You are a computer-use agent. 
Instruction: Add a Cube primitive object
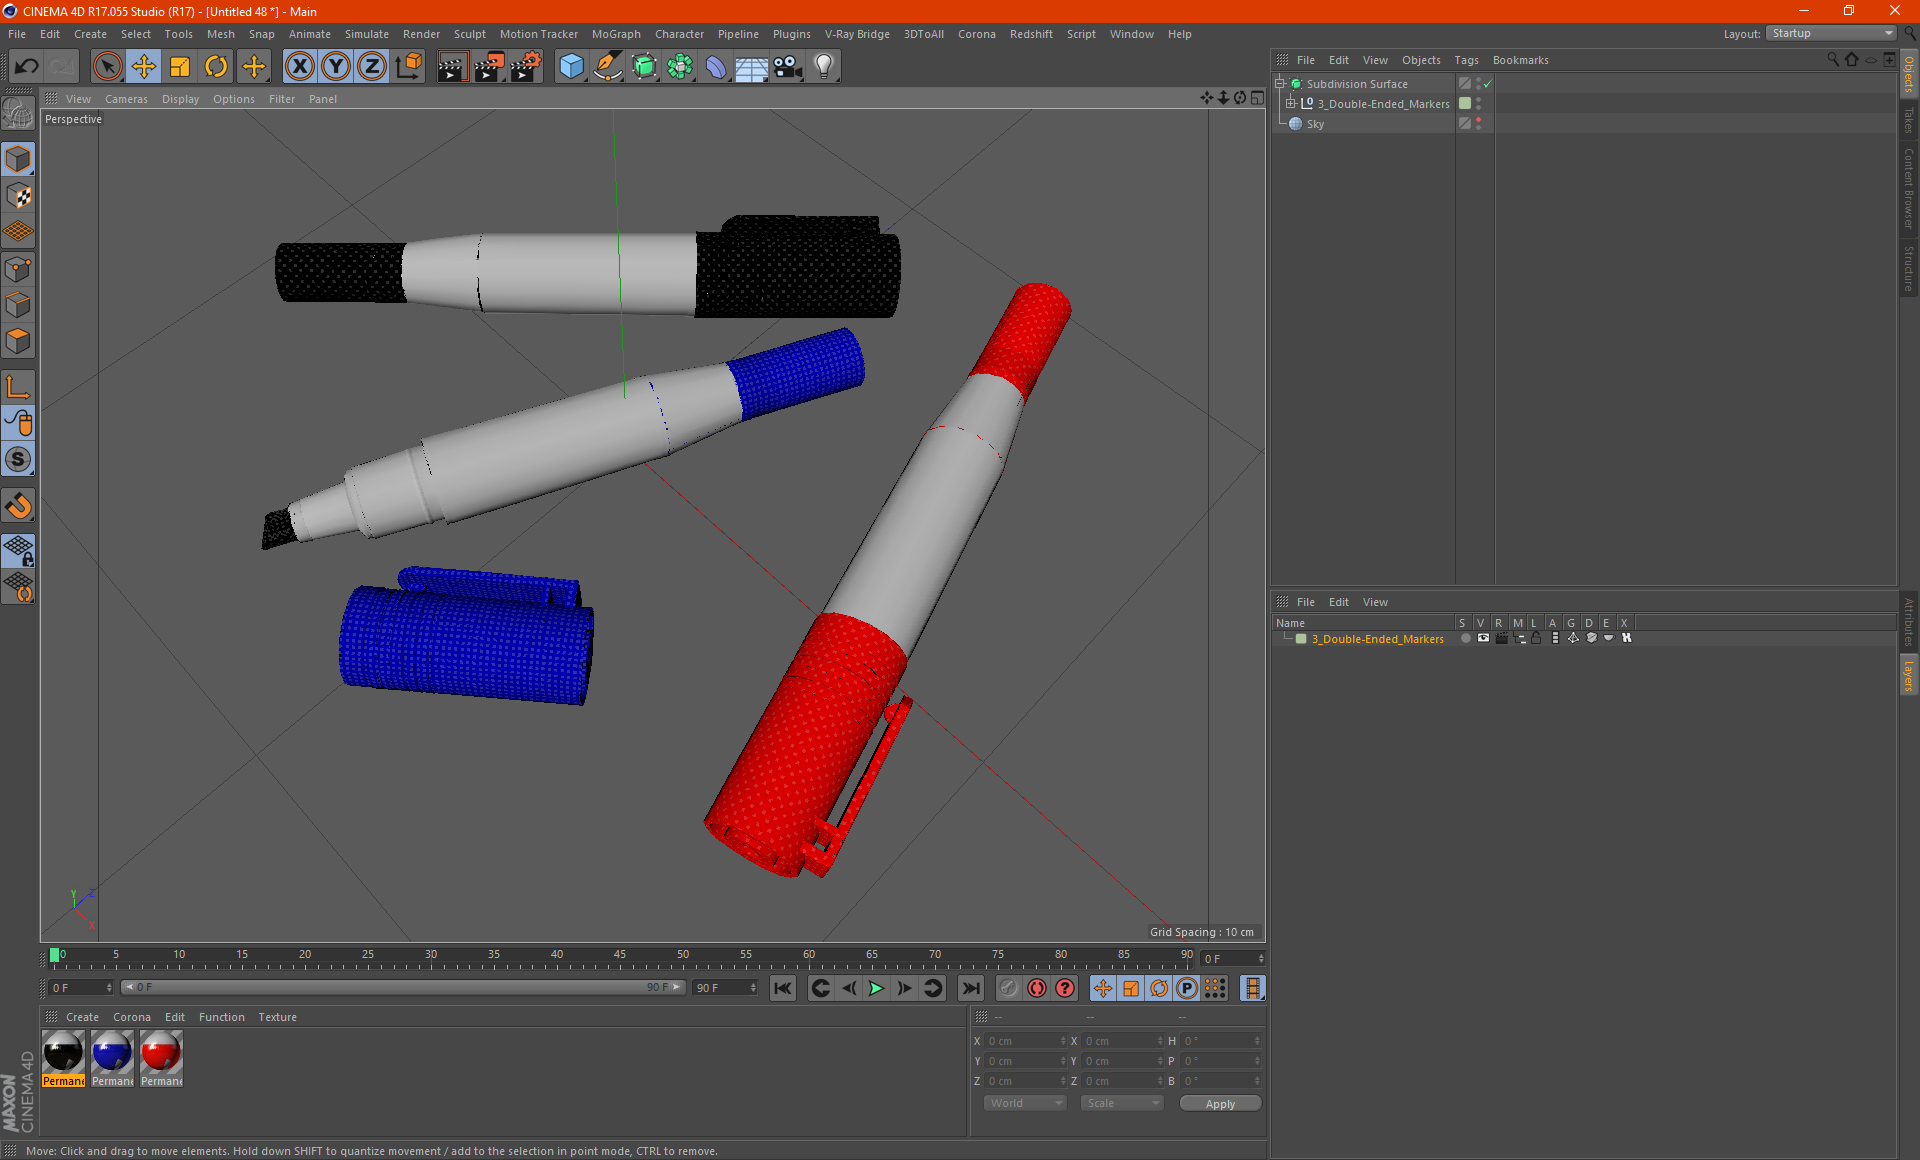(571, 67)
